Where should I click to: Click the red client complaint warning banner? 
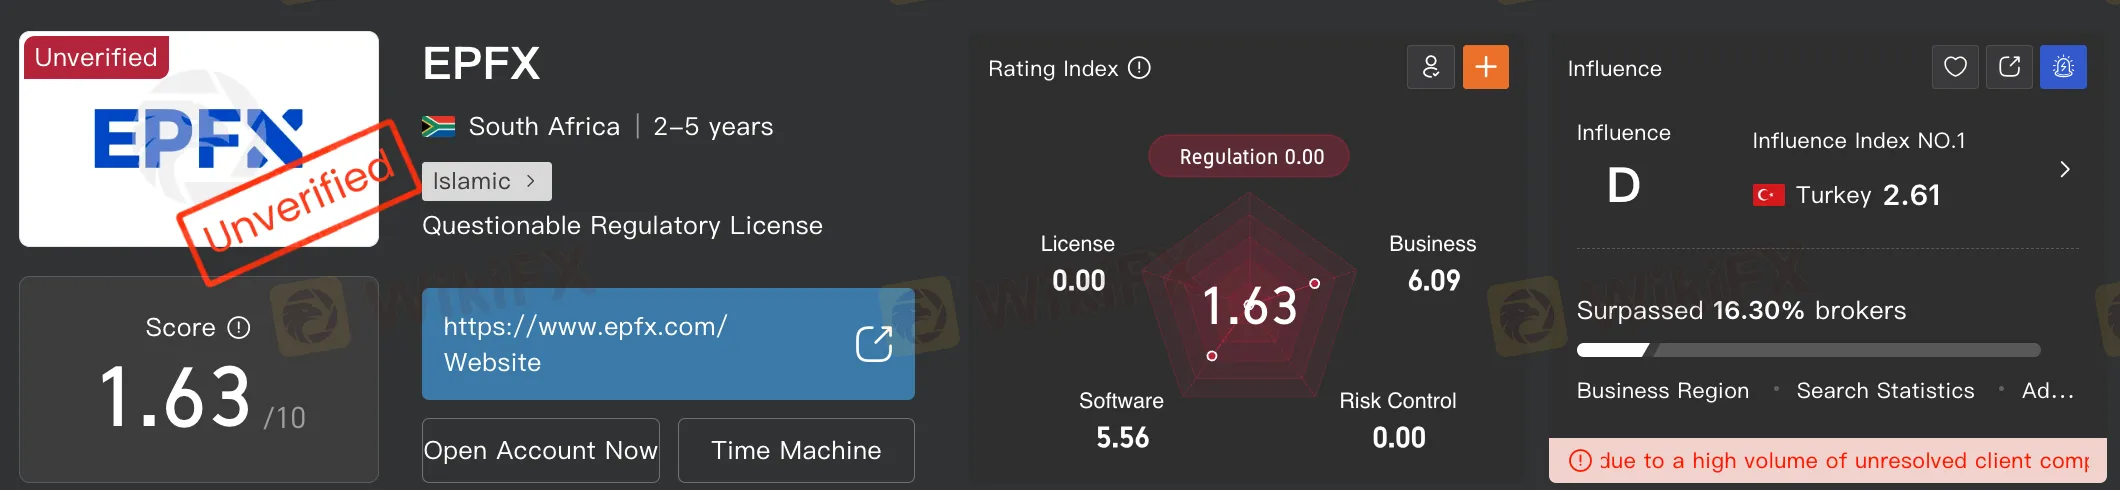[x=1828, y=460]
